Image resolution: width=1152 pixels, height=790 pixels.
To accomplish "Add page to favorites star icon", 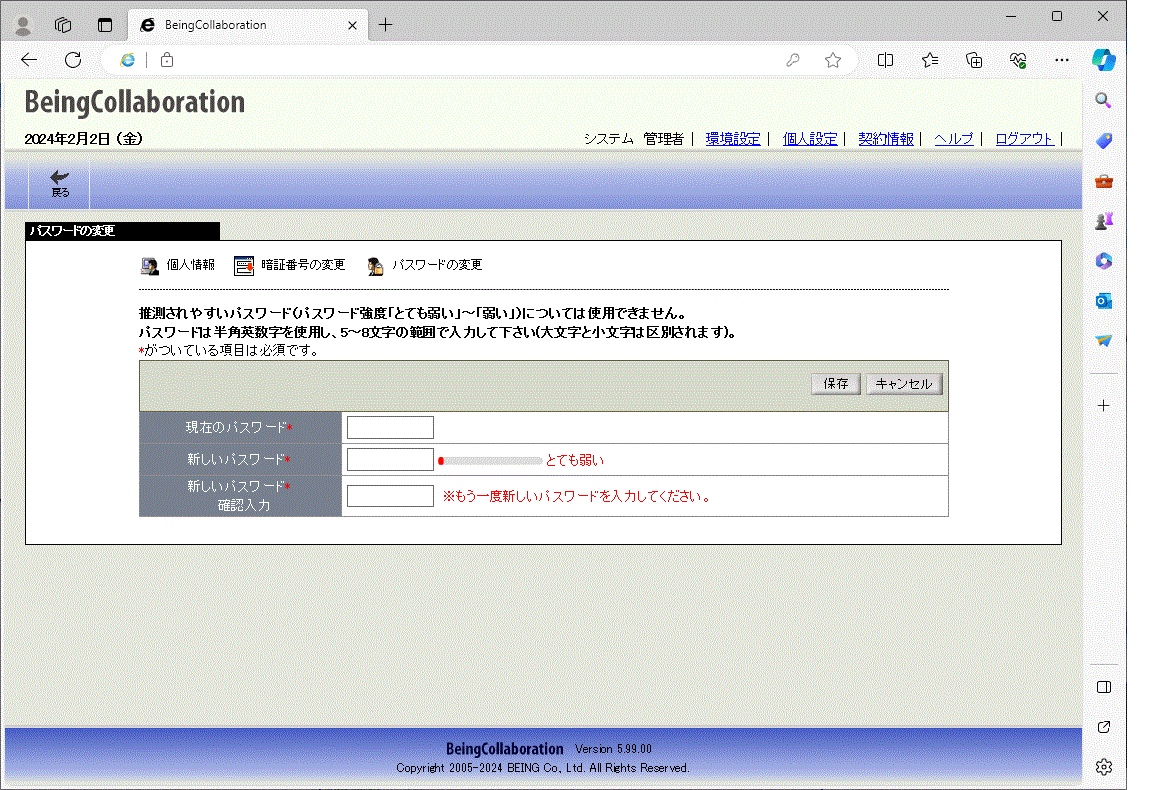I will [x=832, y=60].
